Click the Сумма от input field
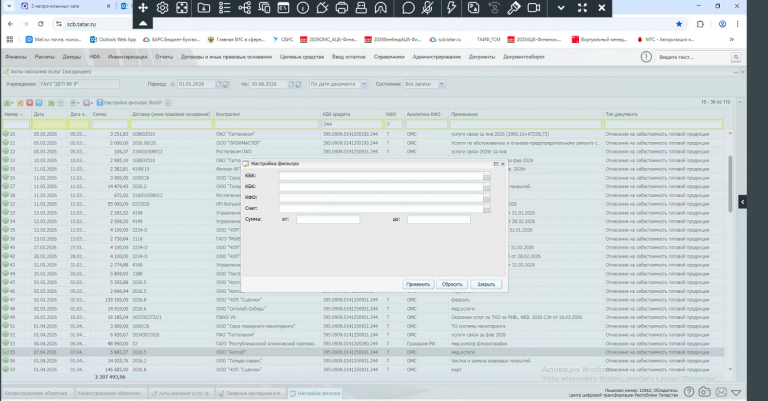768x401 pixels. [328, 219]
